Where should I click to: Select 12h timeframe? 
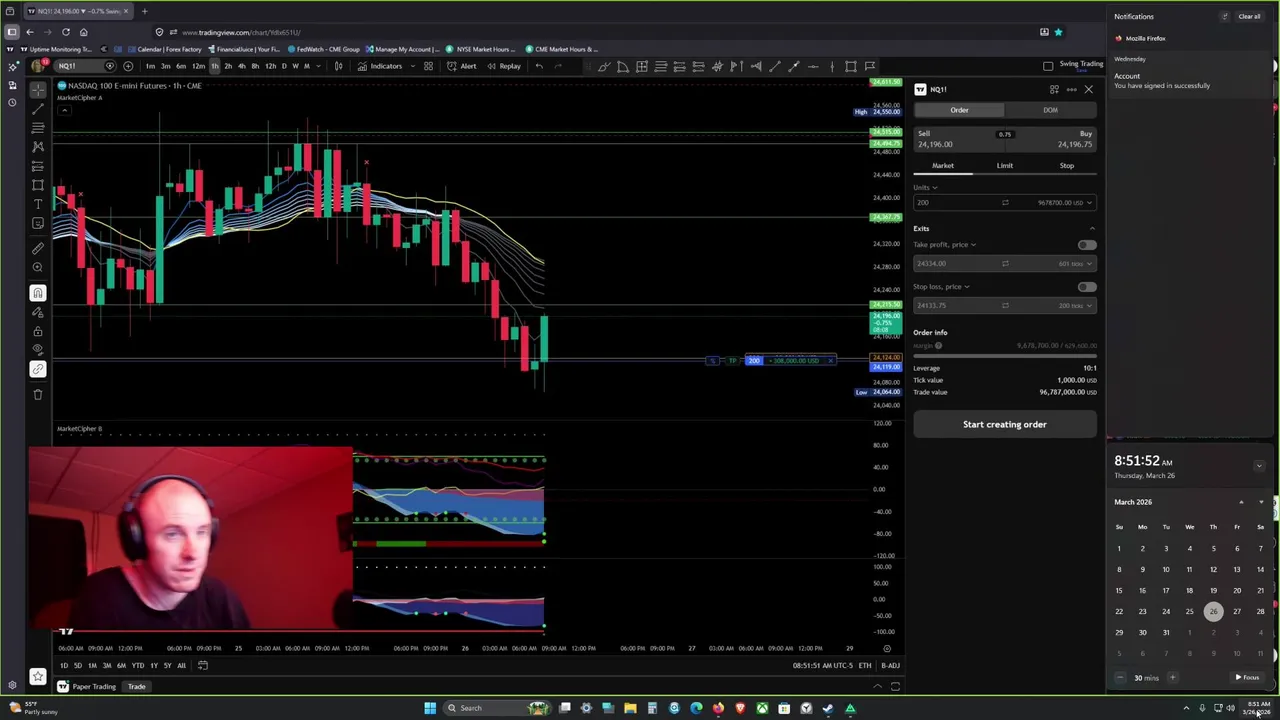(270, 66)
